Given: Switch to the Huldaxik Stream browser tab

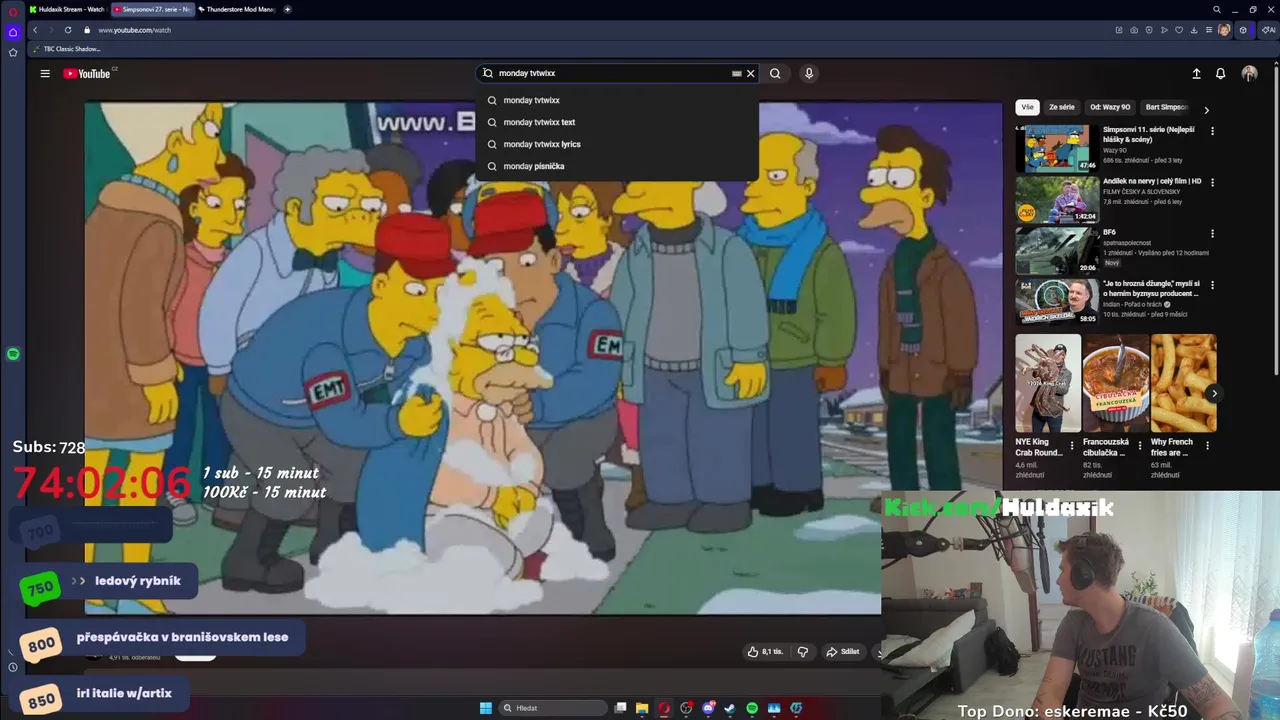Looking at the screenshot, I should tap(67, 9).
